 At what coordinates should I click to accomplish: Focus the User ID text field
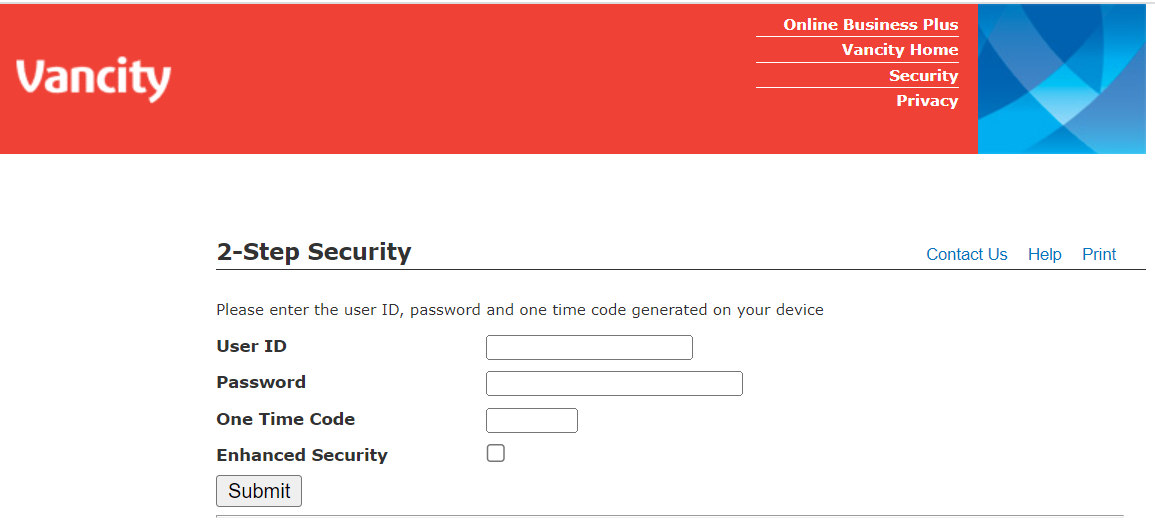coord(589,348)
